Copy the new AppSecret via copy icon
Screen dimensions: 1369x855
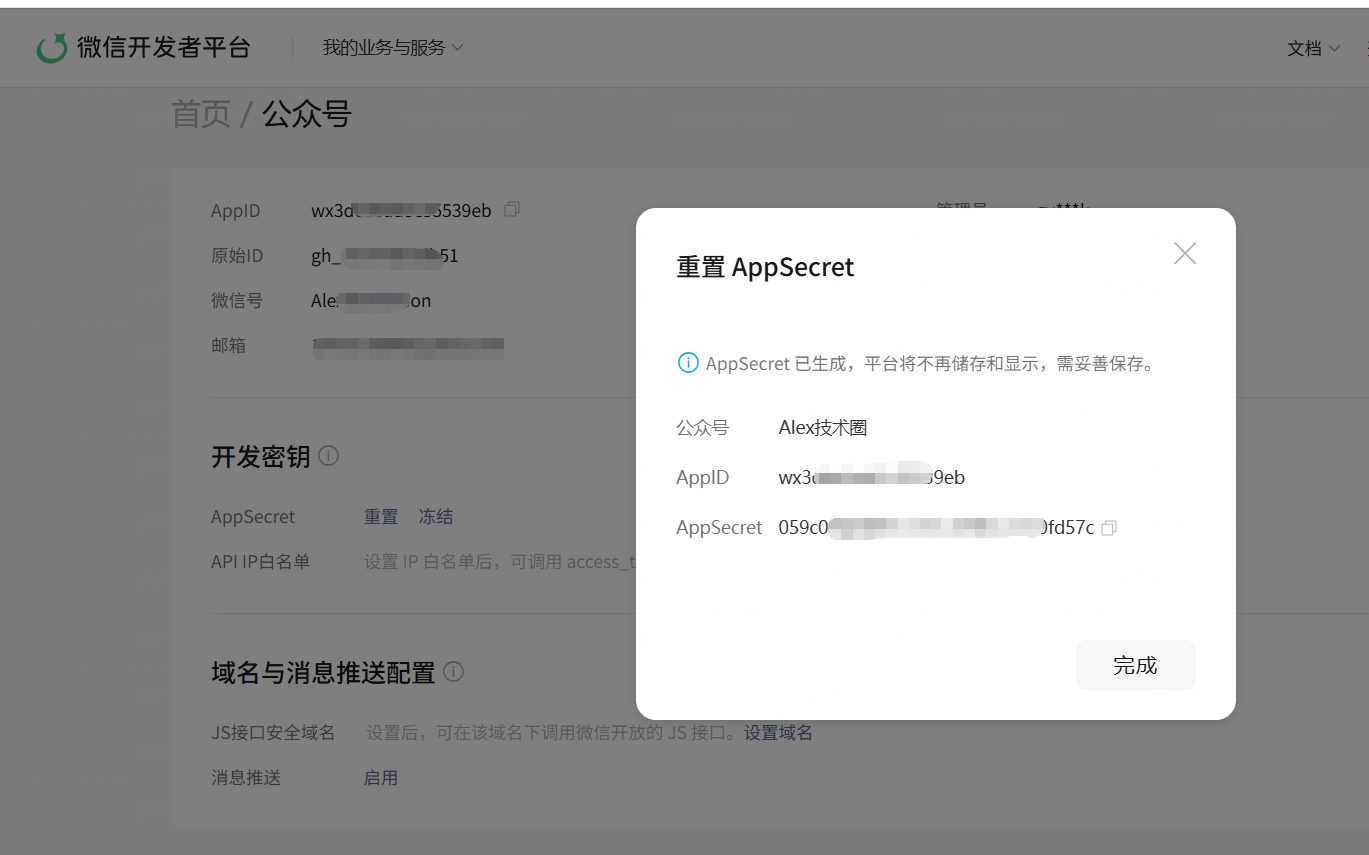(x=1108, y=527)
